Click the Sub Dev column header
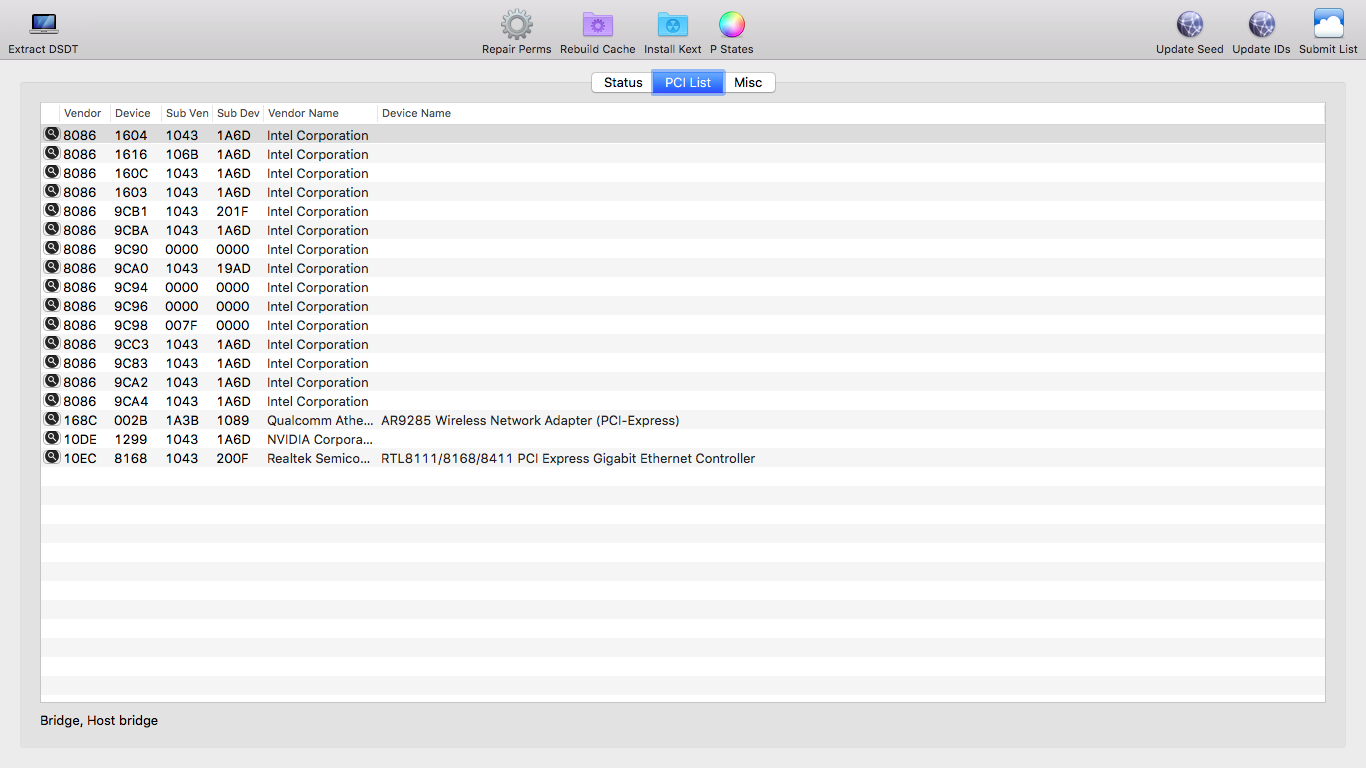 (x=238, y=113)
